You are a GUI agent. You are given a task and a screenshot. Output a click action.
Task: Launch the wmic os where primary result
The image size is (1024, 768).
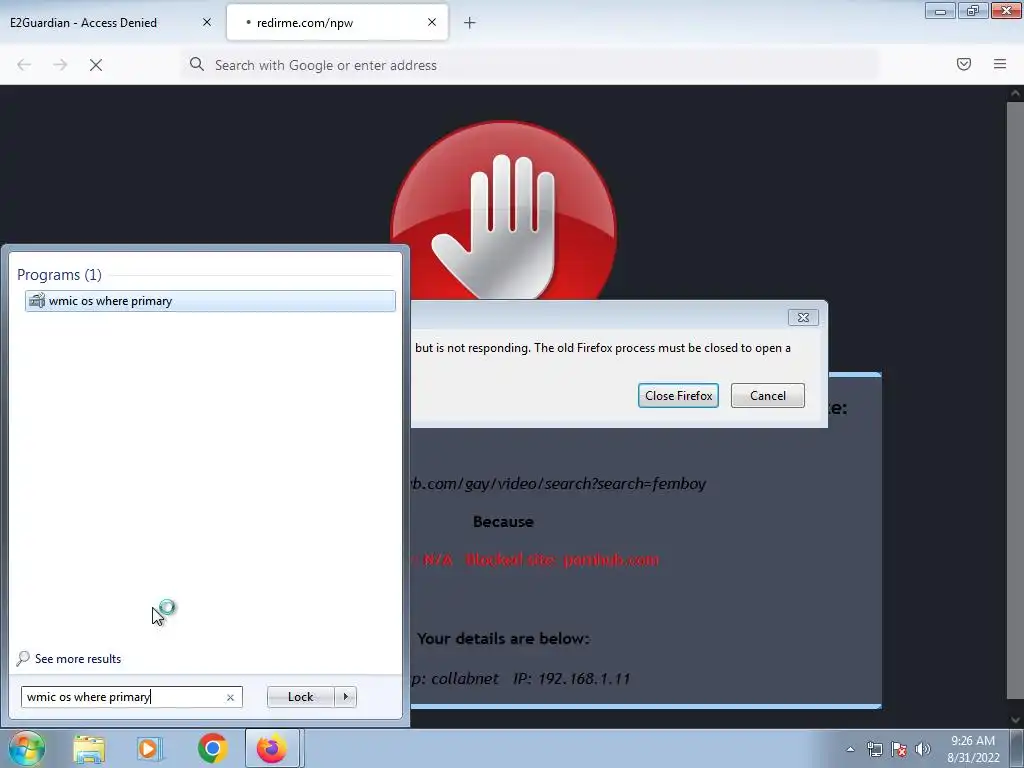click(210, 301)
